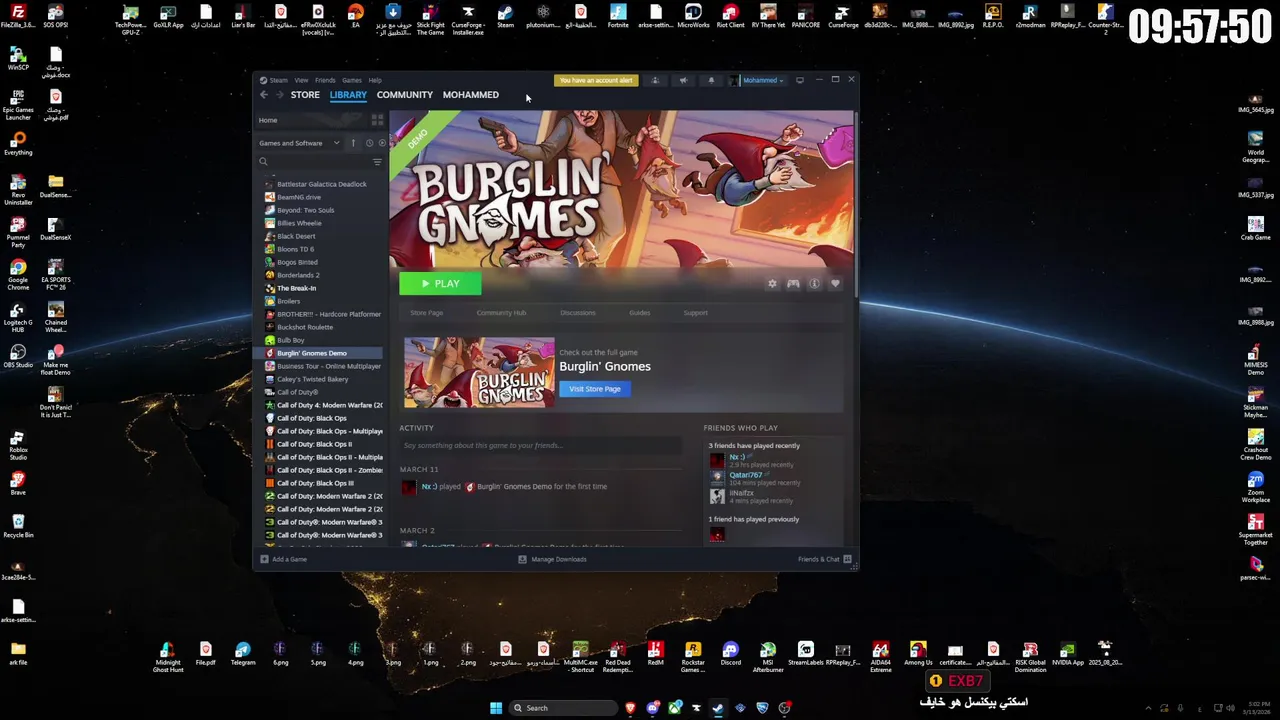The width and height of the screenshot is (1280, 720).
Task: Go to the COMMUNITY tab
Action: point(404,95)
